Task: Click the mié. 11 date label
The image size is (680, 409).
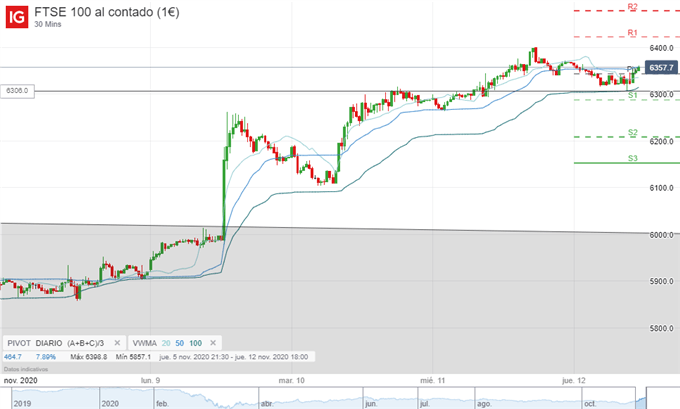Action: click(432, 380)
